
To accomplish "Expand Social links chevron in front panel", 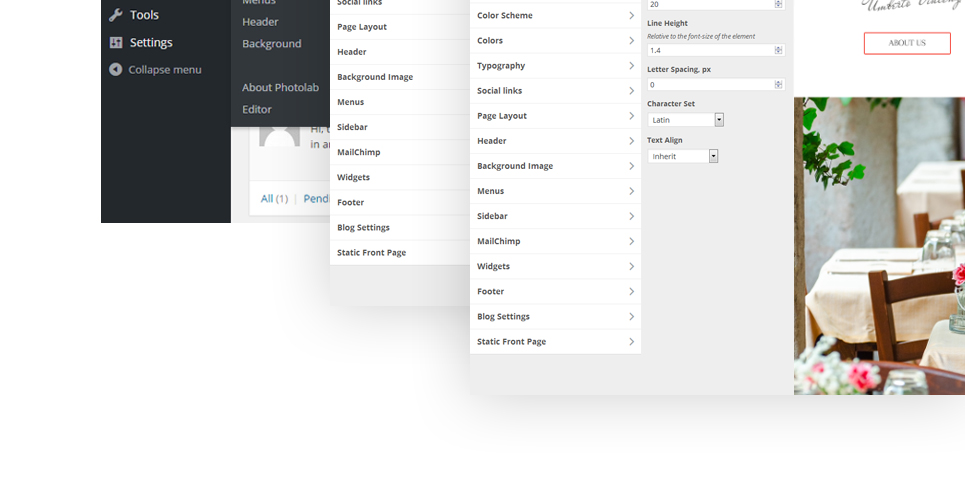I will 631,91.
